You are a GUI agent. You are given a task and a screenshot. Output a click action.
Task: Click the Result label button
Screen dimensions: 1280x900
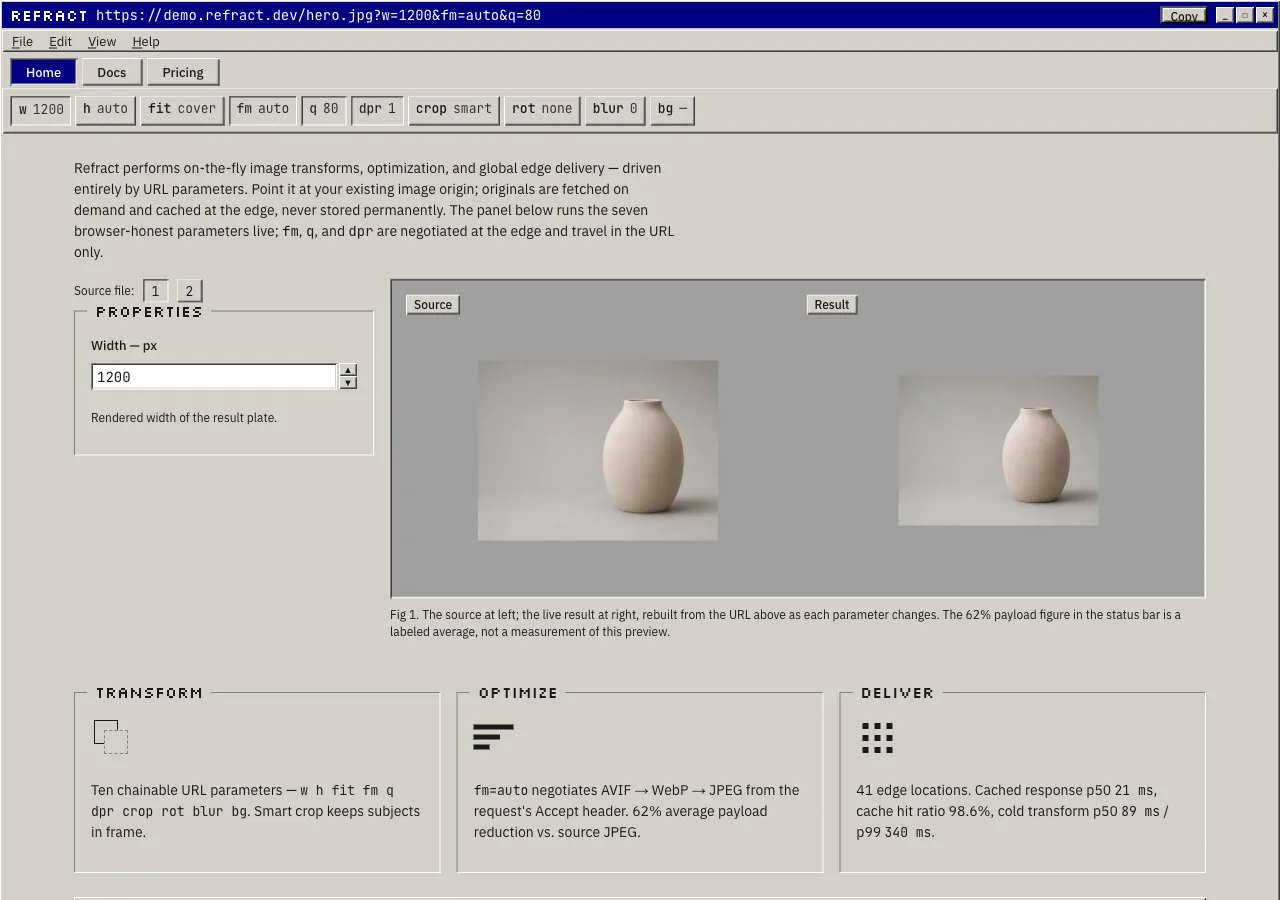click(x=832, y=304)
